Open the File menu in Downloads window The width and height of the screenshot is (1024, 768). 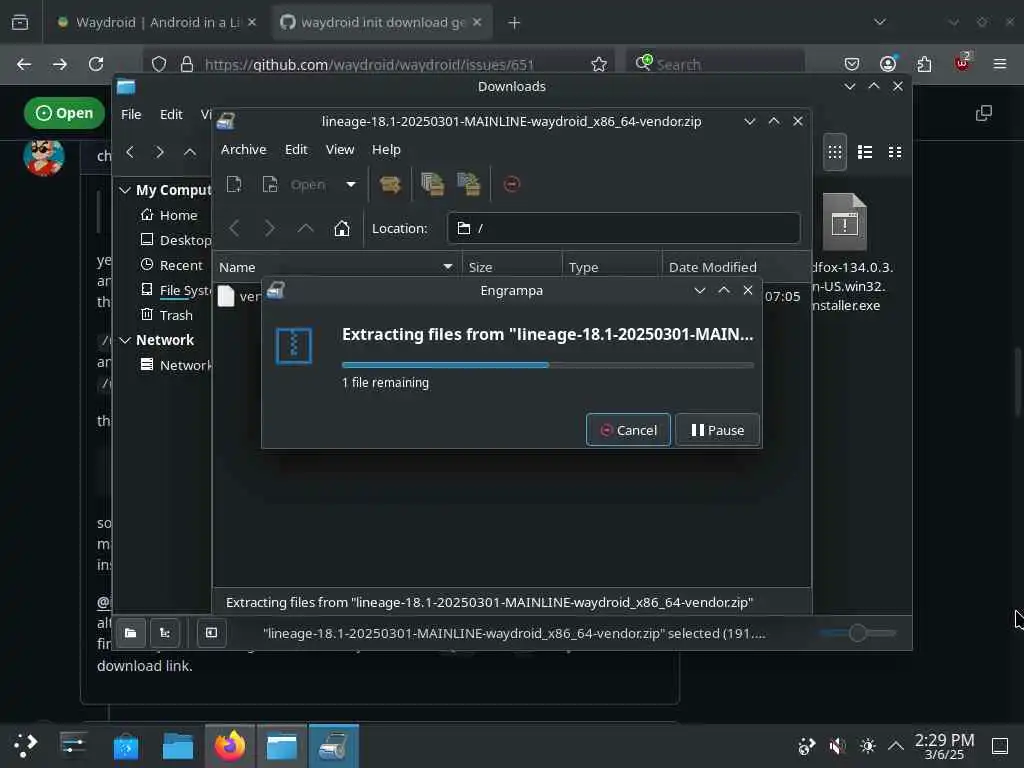point(131,114)
